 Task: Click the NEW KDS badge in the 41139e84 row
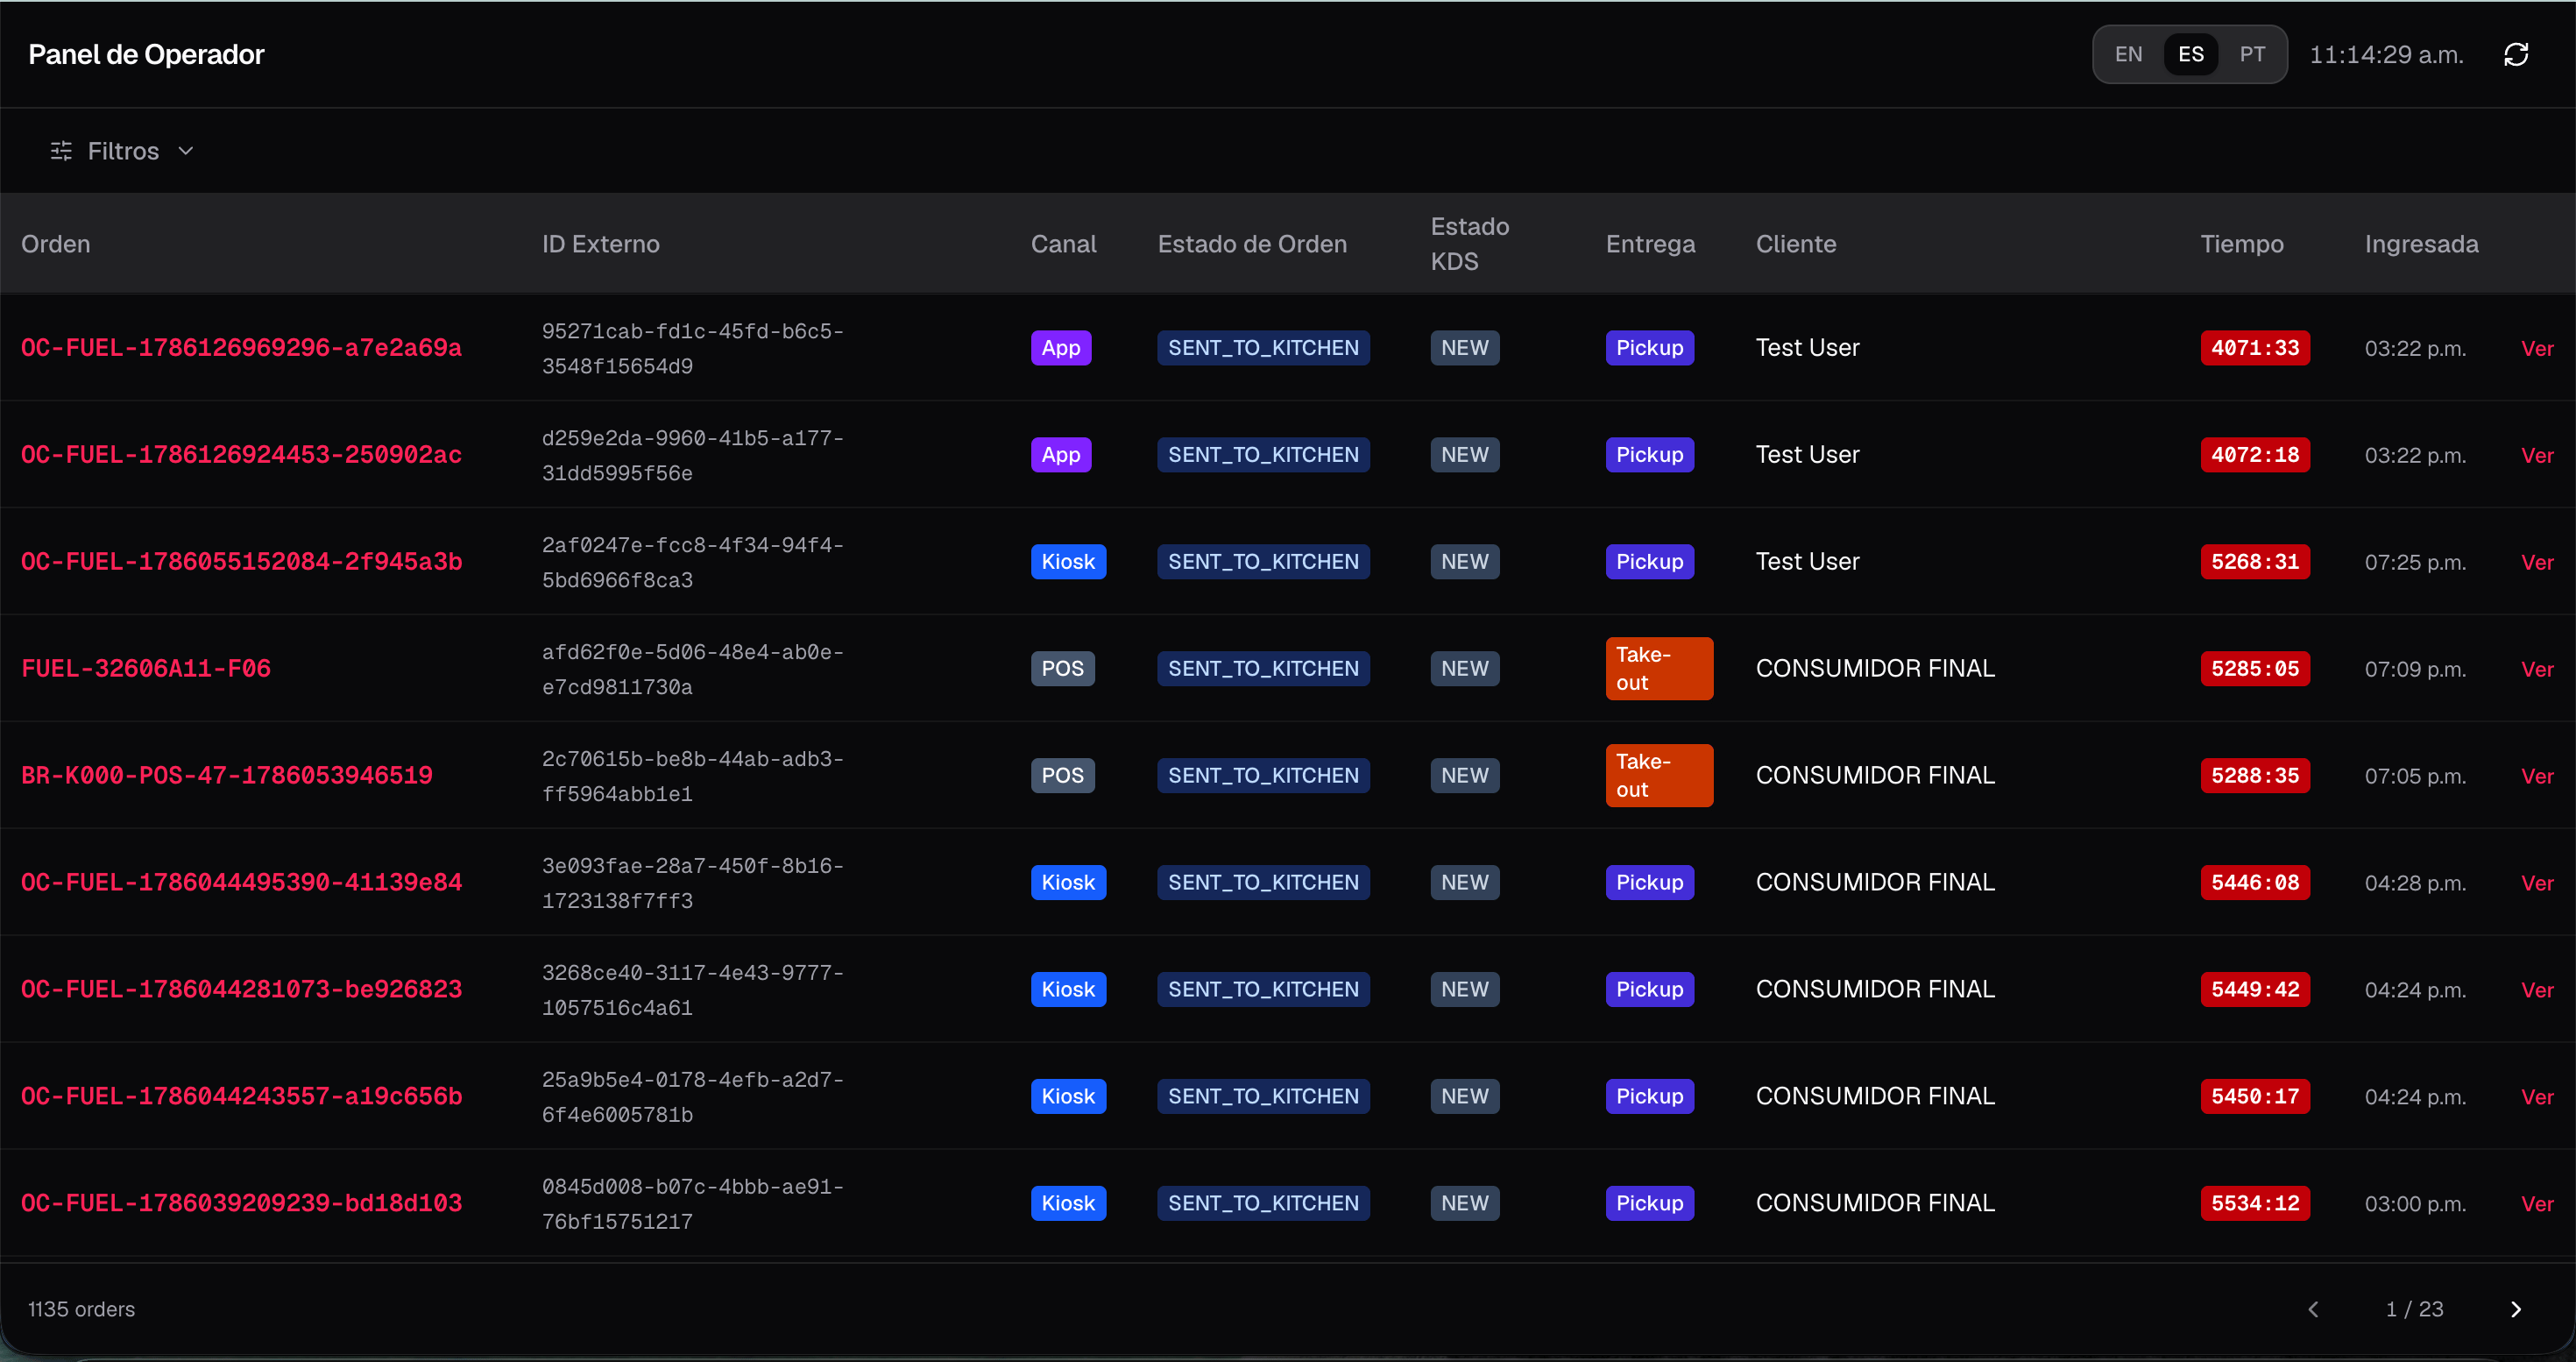(x=1465, y=883)
